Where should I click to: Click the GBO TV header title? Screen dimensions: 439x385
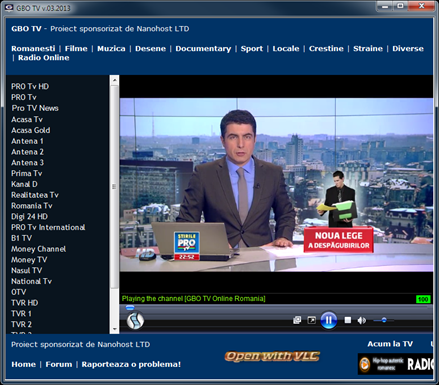[x=26, y=29]
